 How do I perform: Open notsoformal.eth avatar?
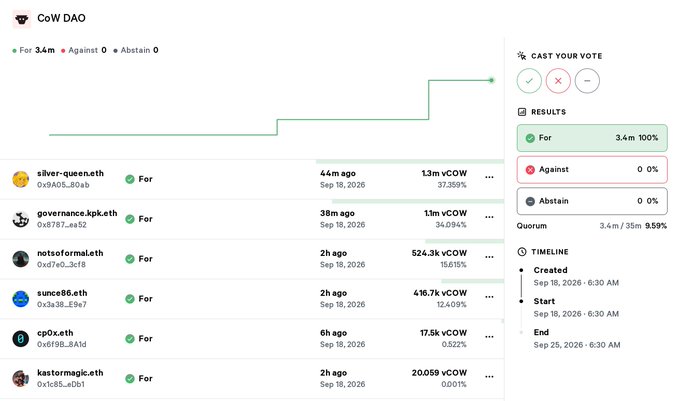coord(20,259)
